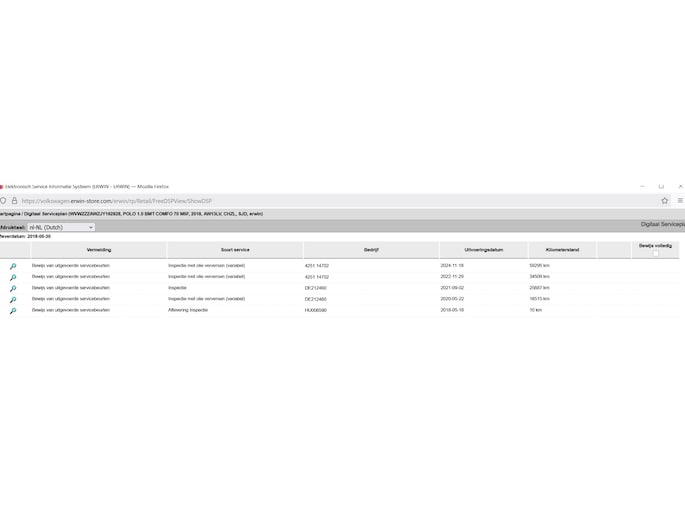Click the Digitaal Serviceplan breadcrumb text
The height and width of the screenshot is (514, 685).
click(43, 214)
